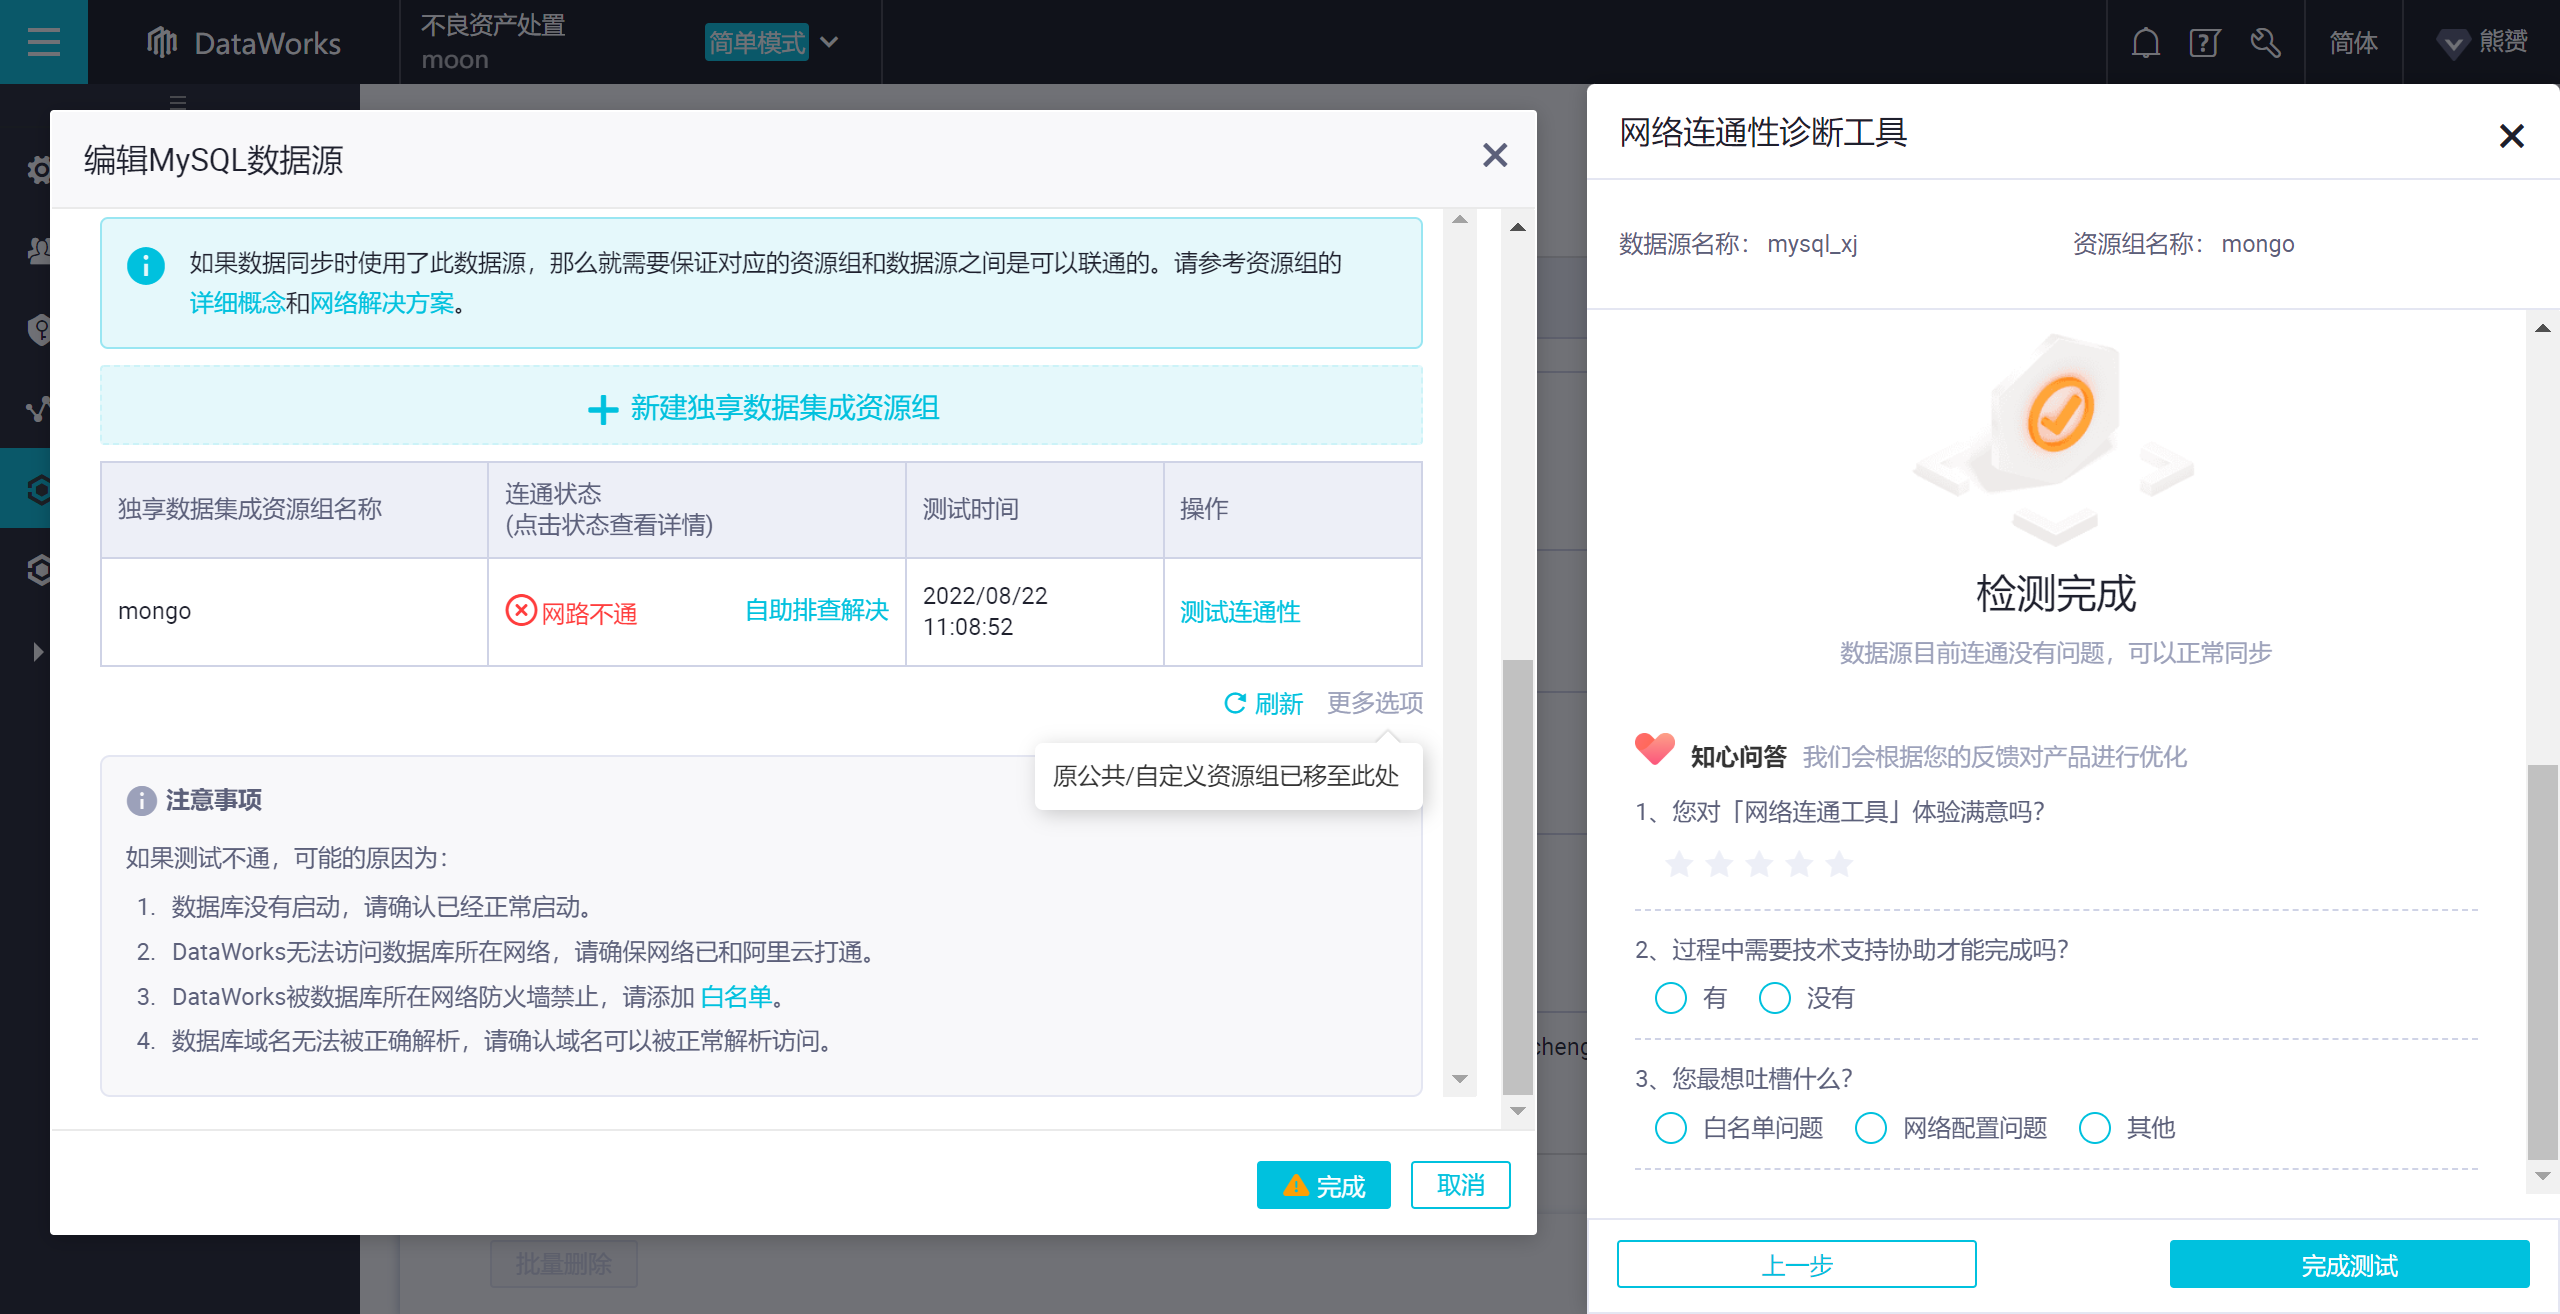Click the mongo resource group cell
Image resolution: width=2560 pixels, height=1314 pixels.
pos(294,612)
